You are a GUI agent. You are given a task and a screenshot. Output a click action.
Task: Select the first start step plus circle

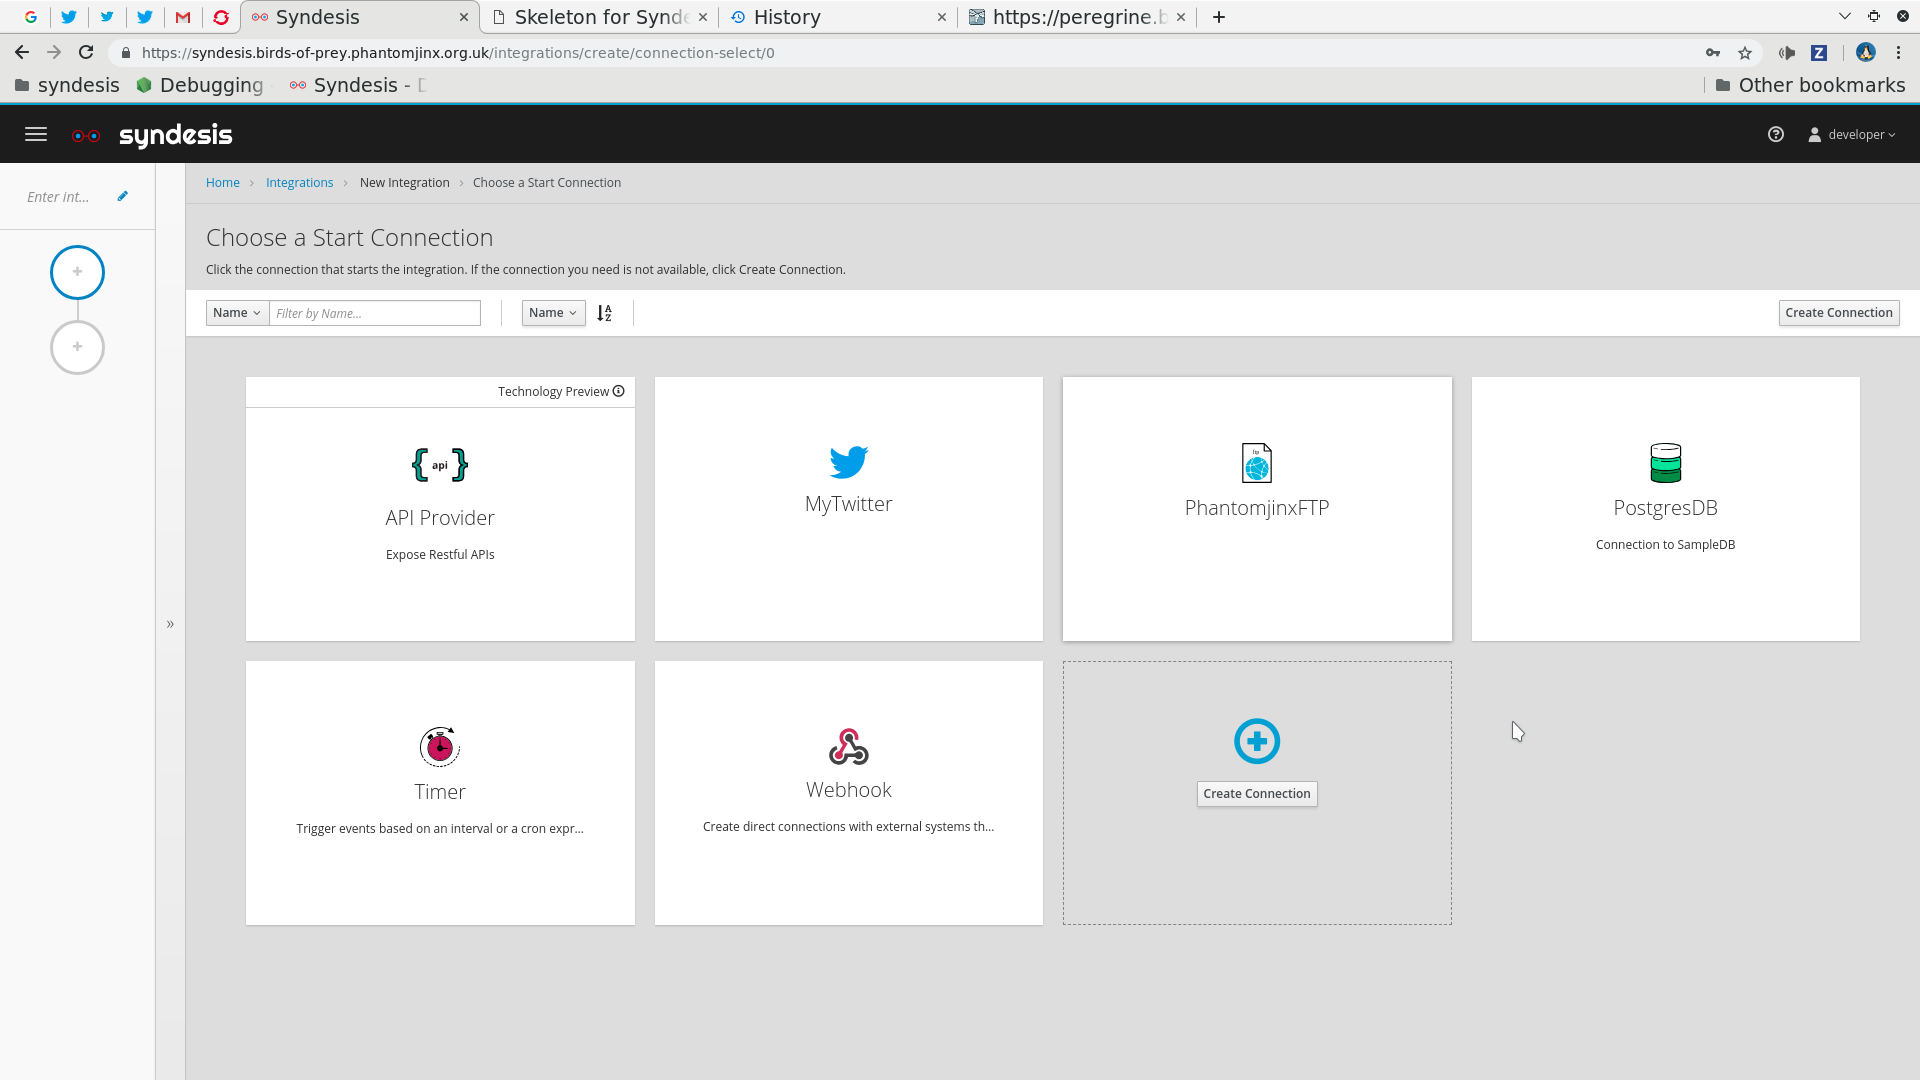77,272
